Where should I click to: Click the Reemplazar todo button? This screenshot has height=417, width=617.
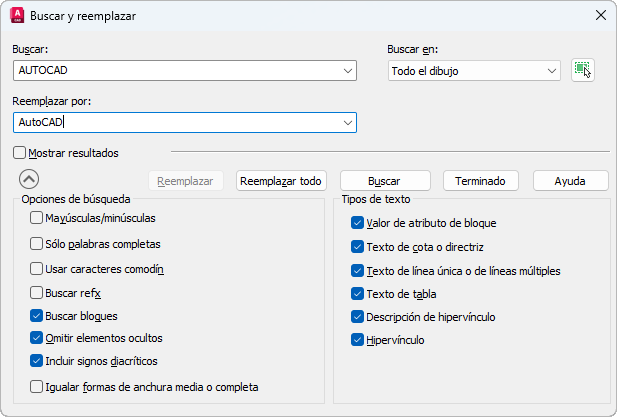282,181
